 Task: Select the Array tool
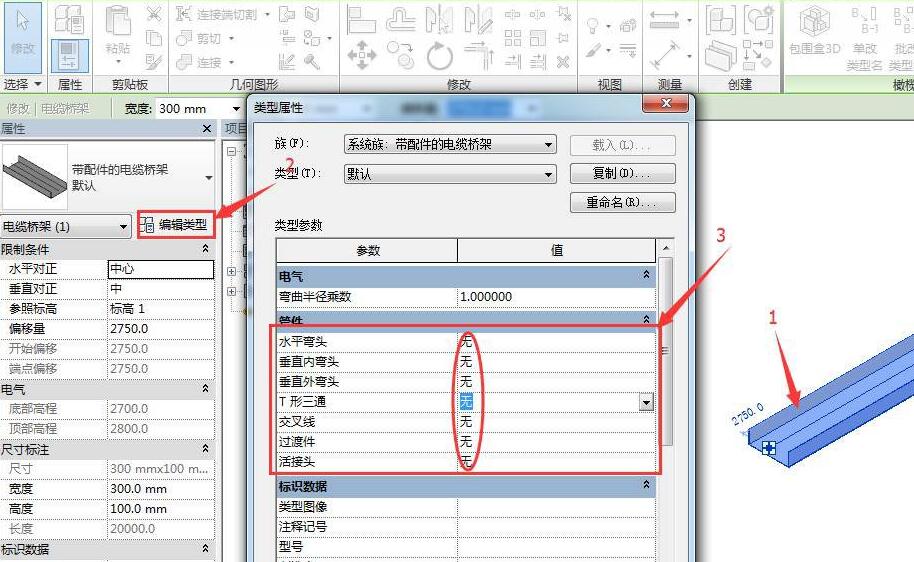(512, 38)
